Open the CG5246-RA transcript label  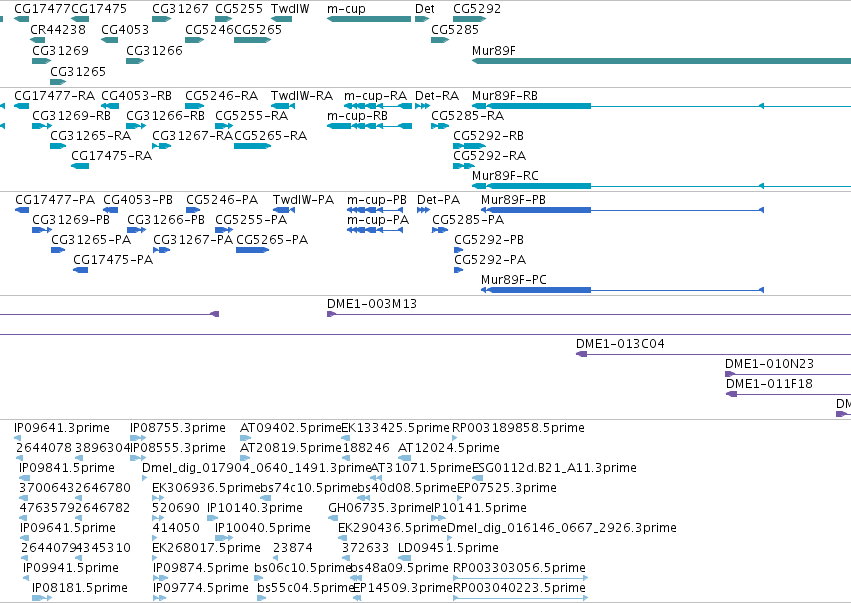click(x=221, y=96)
